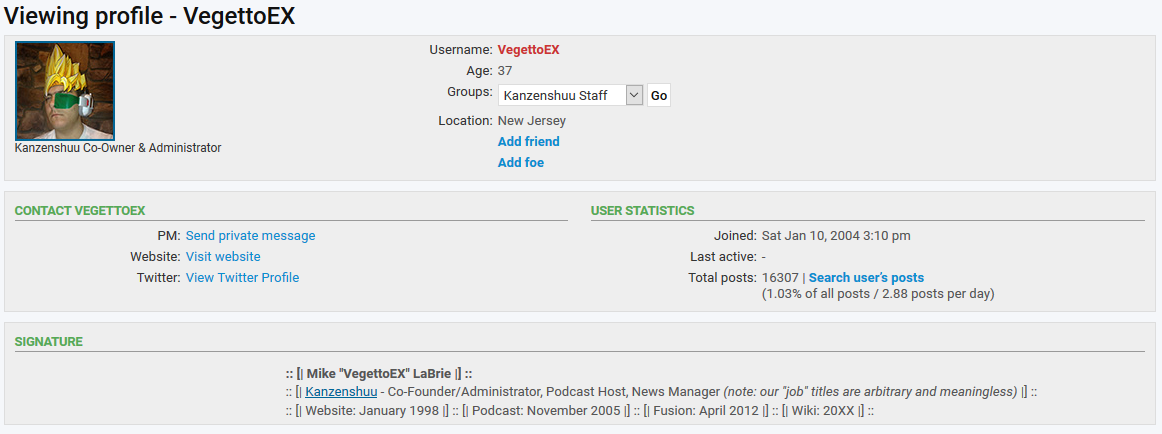This screenshot has height=434, width=1162.
Task: Open the Groups dropdown showing Kanzenshuu Staff
Action: click(x=571, y=96)
